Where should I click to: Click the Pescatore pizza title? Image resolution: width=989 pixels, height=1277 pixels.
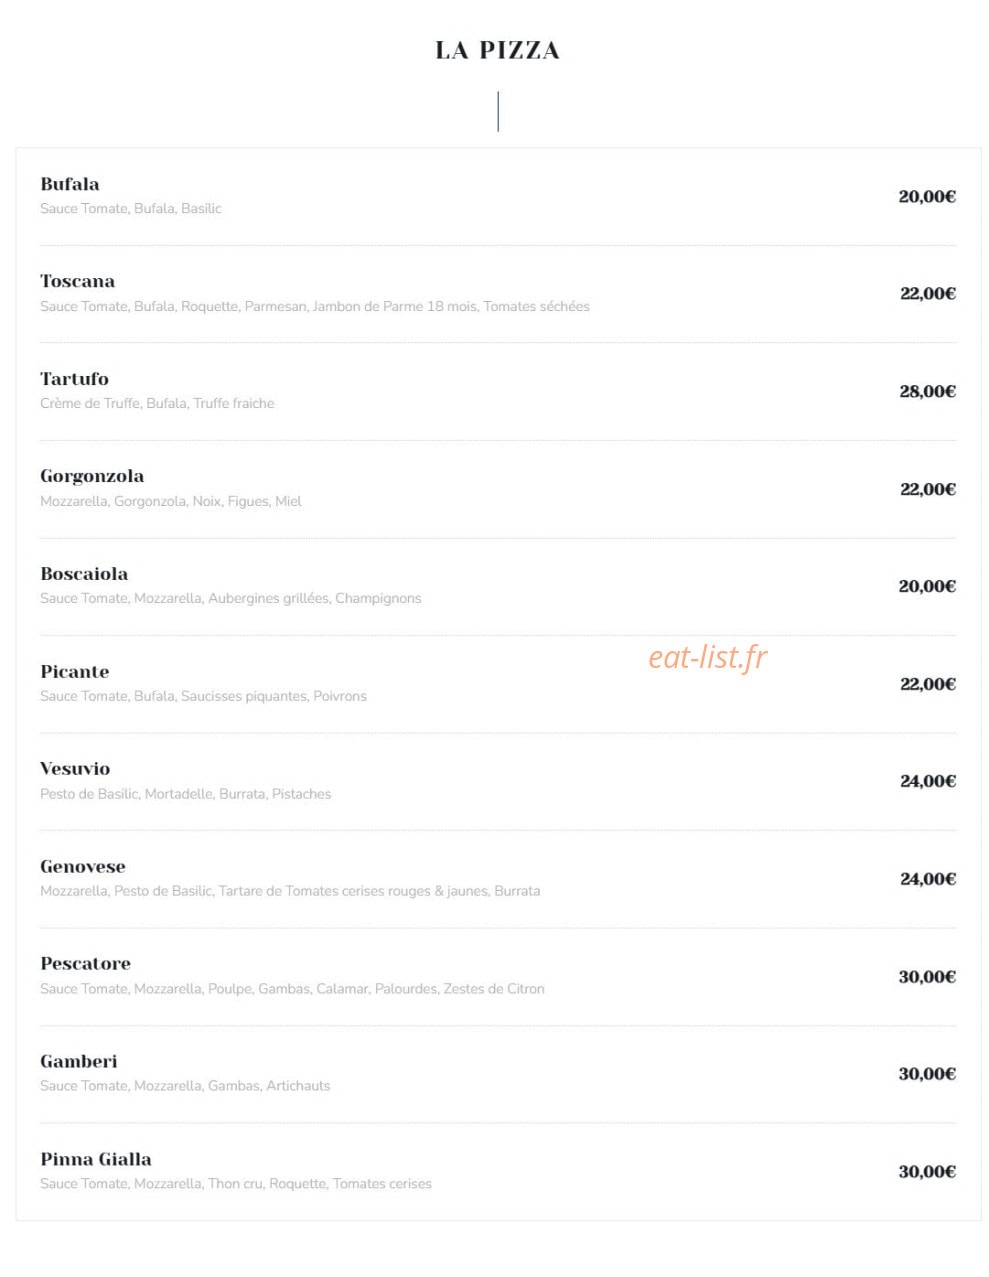[x=85, y=964]
